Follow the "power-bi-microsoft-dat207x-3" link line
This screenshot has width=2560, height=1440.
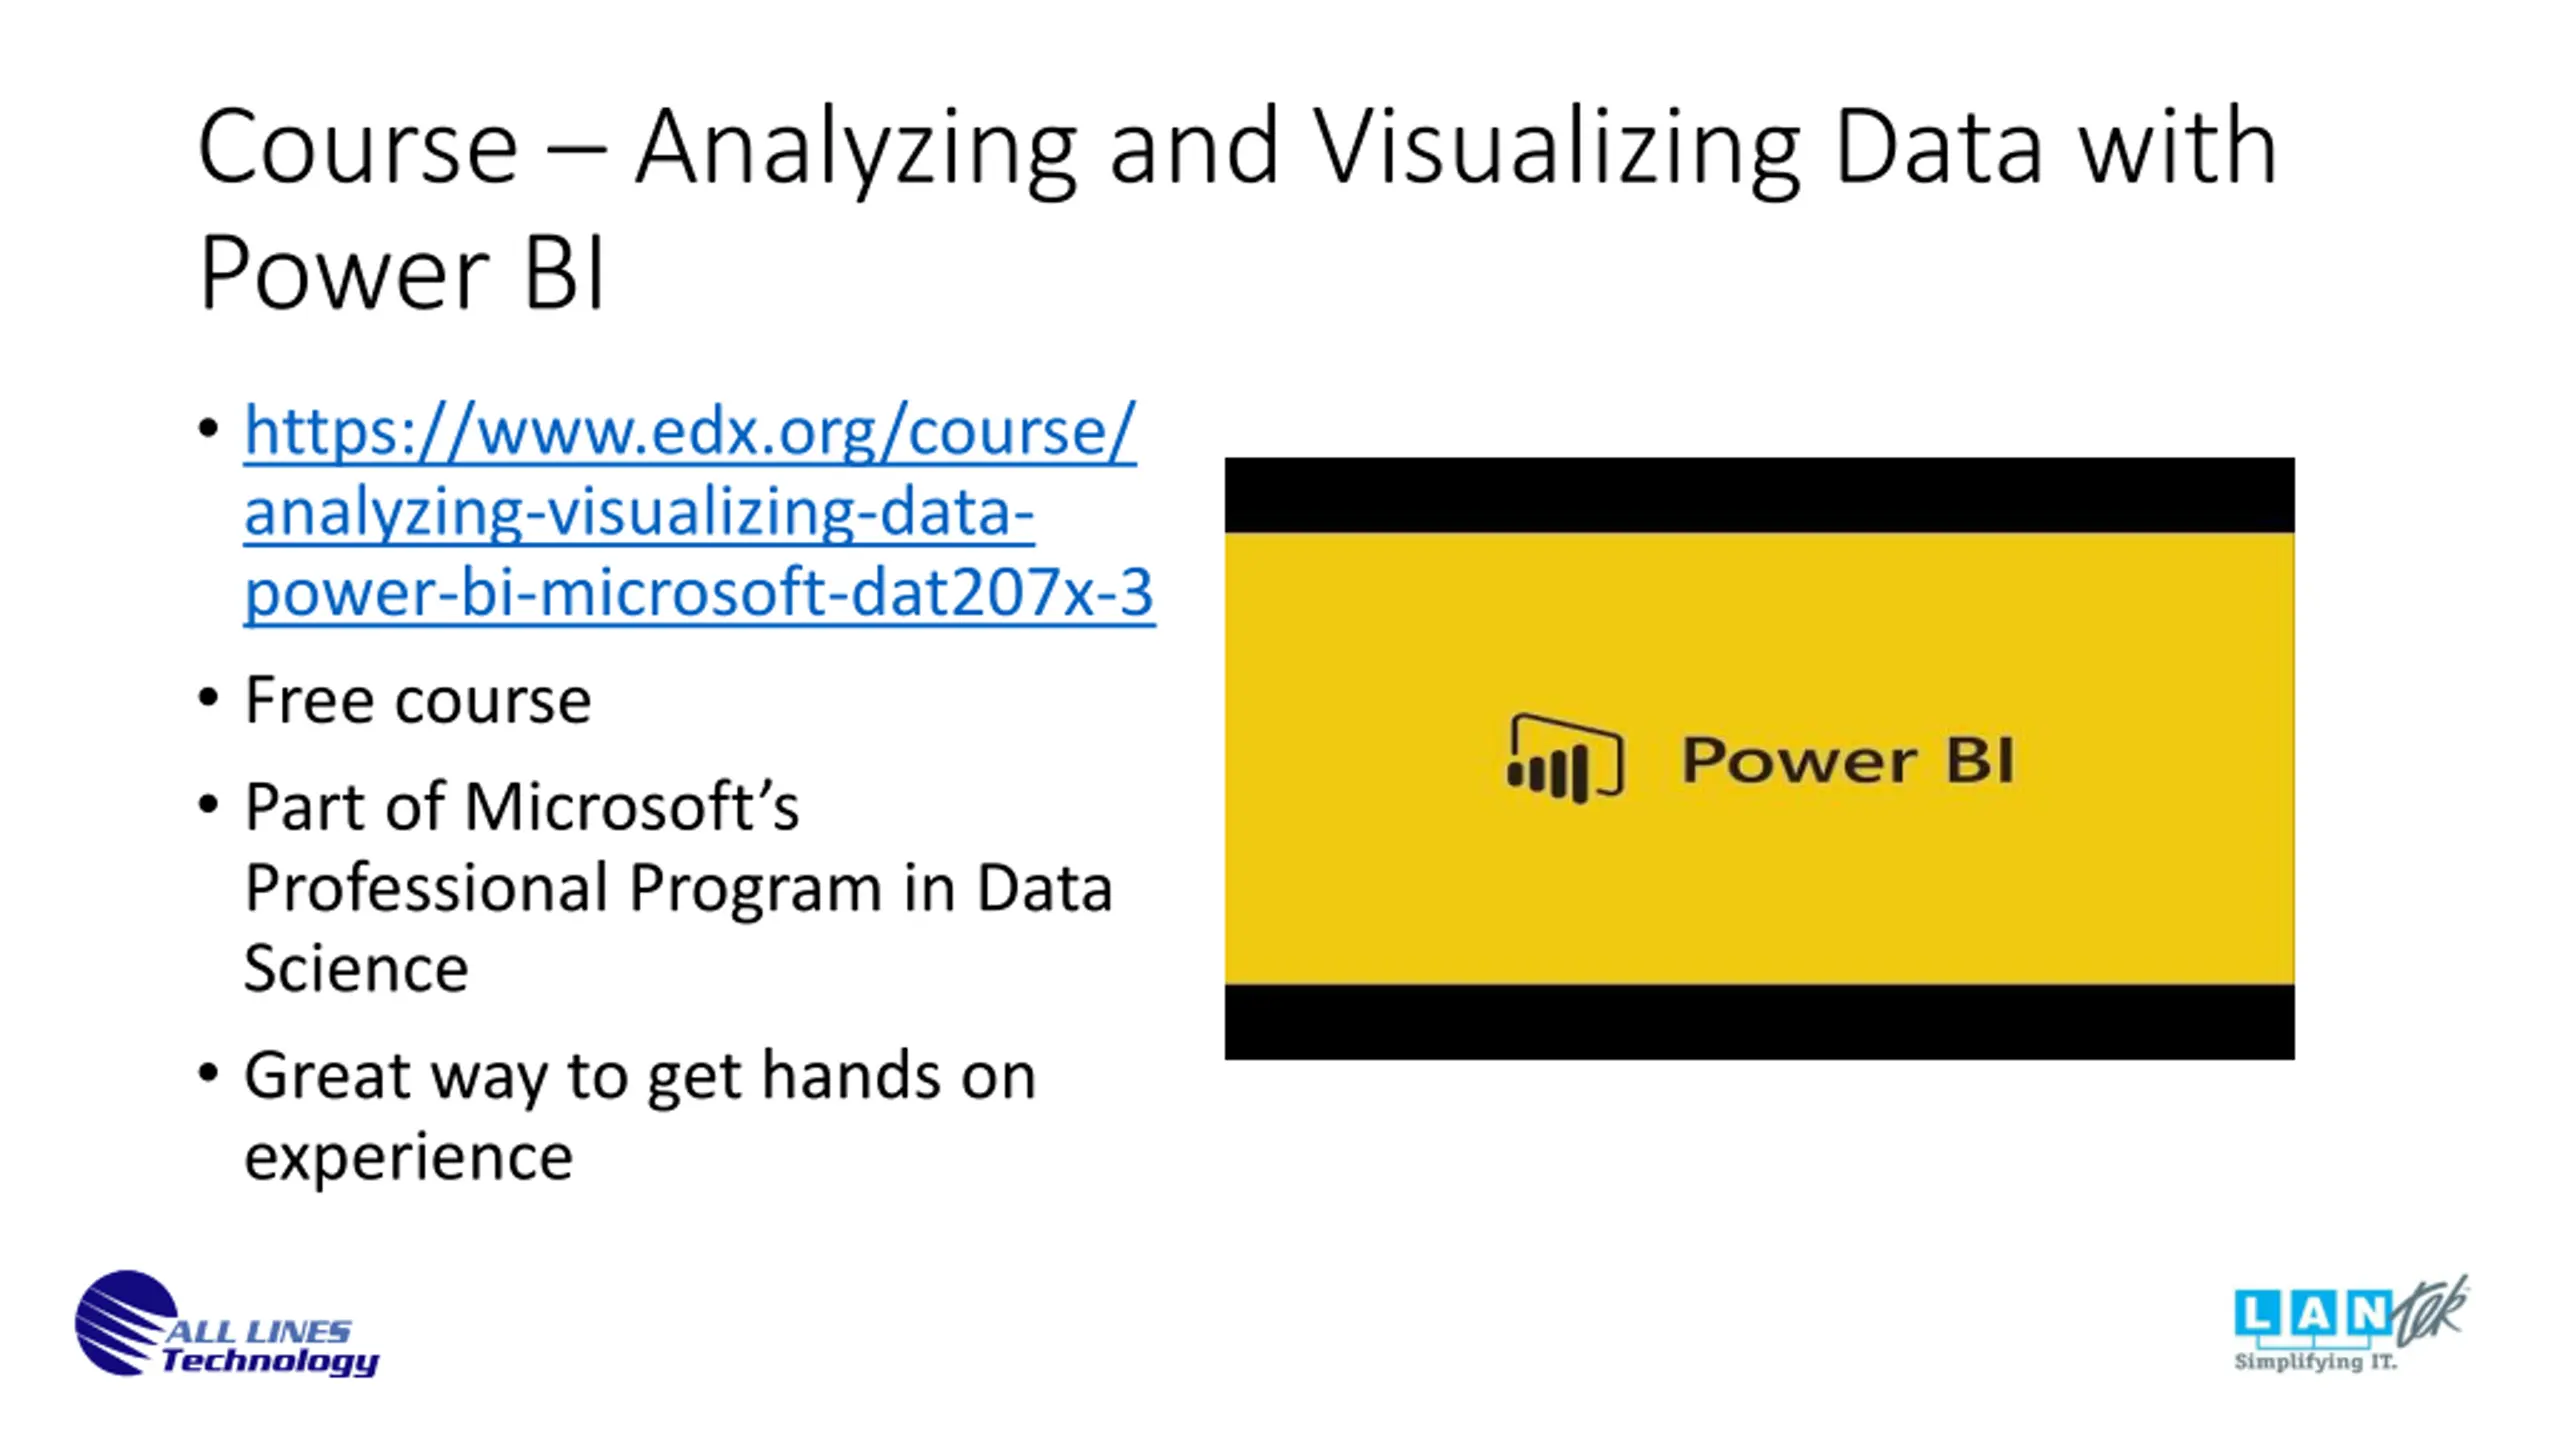coord(699,594)
